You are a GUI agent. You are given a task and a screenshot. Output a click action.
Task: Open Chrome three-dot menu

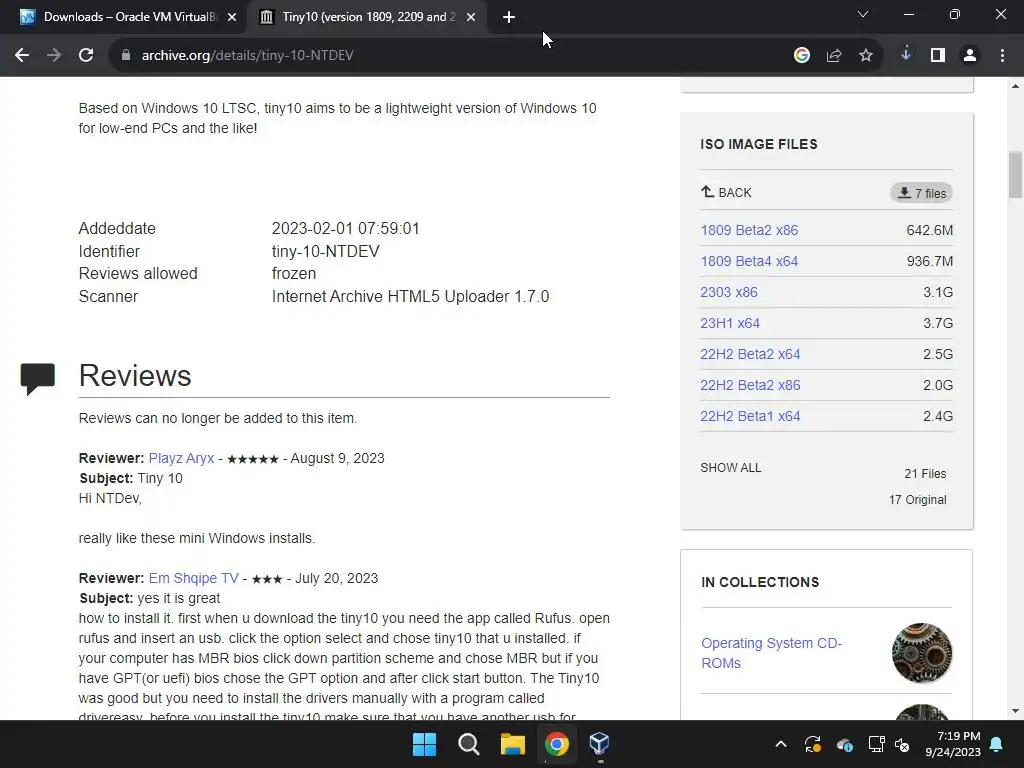[1002, 56]
